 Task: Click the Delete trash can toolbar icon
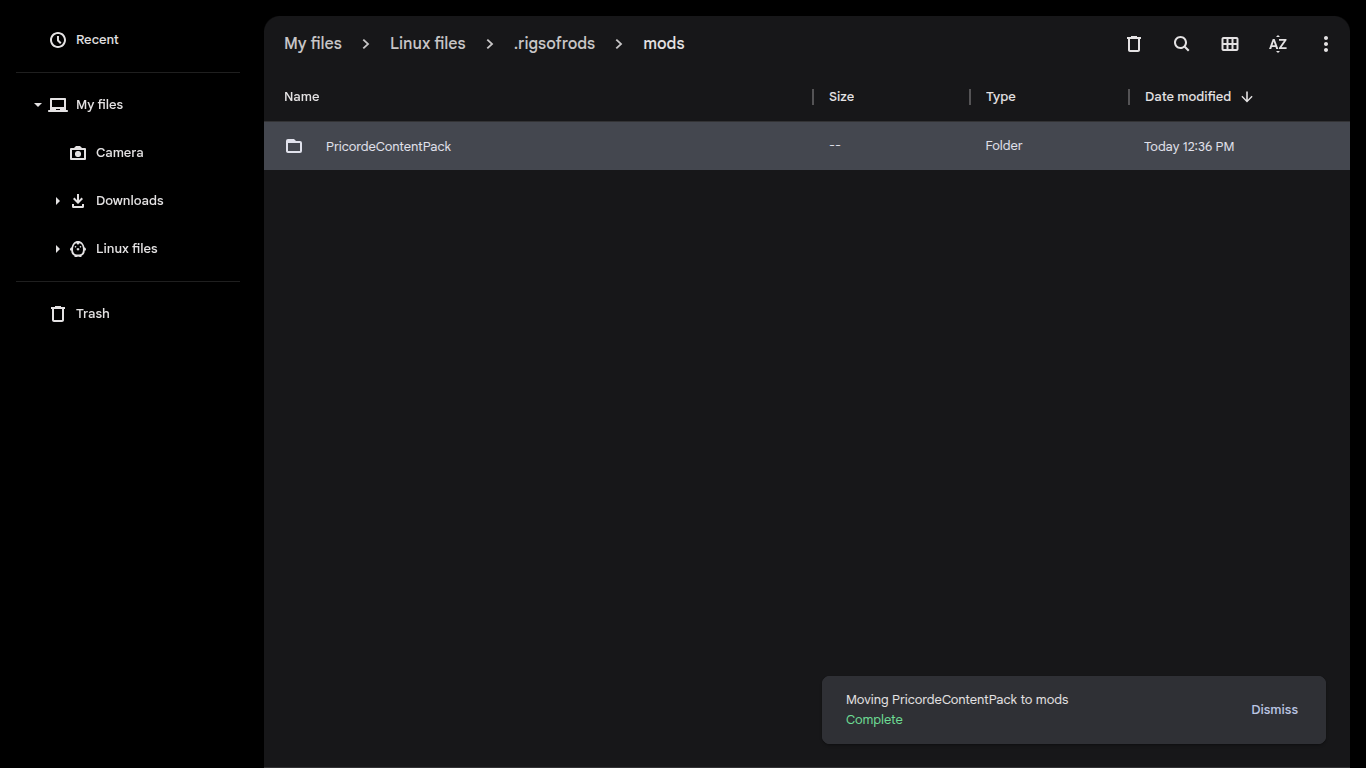click(1133, 44)
